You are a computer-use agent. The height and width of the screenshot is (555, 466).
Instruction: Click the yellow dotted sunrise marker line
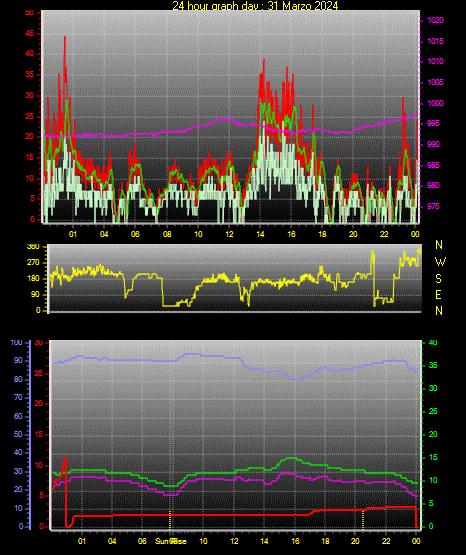point(170,520)
